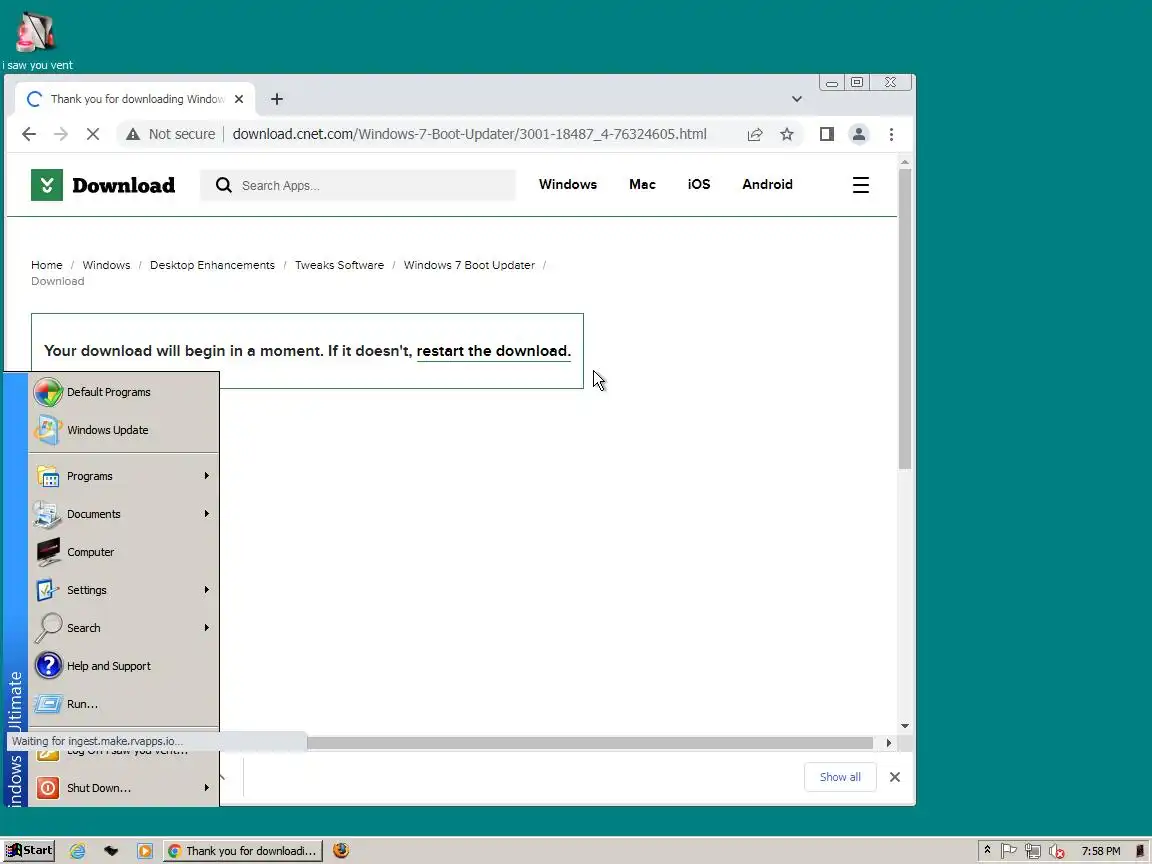1152x864 pixels.
Task: Follow the Home breadcrumb link
Action: point(46,264)
